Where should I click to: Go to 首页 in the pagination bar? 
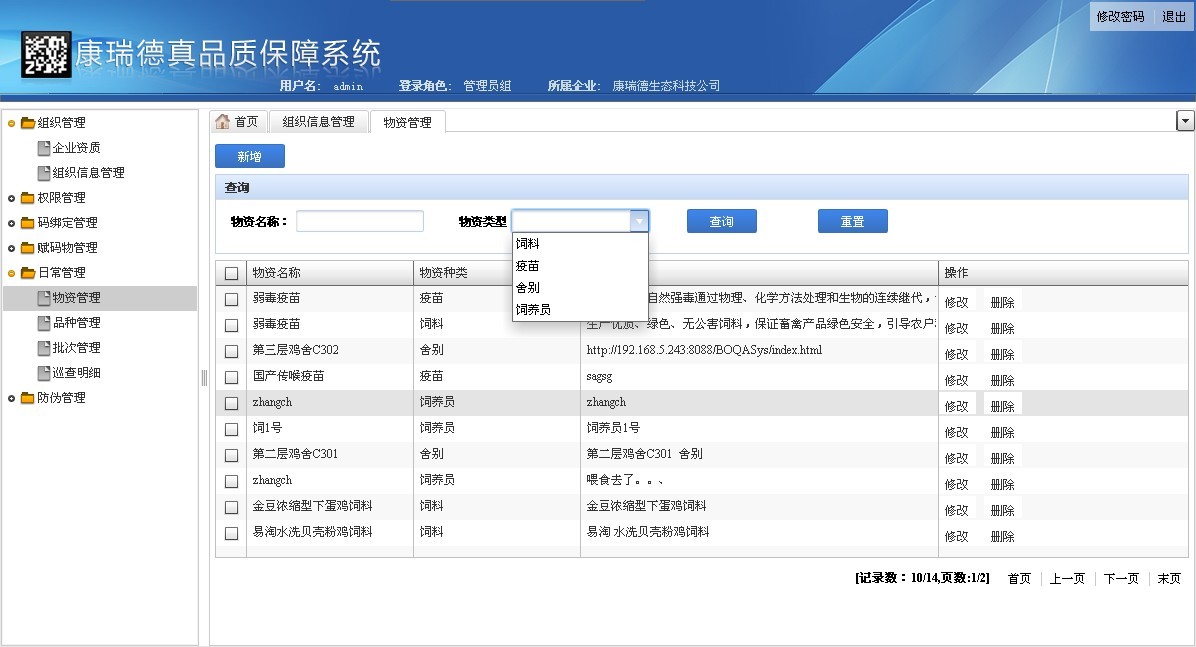[x=1020, y=579]
